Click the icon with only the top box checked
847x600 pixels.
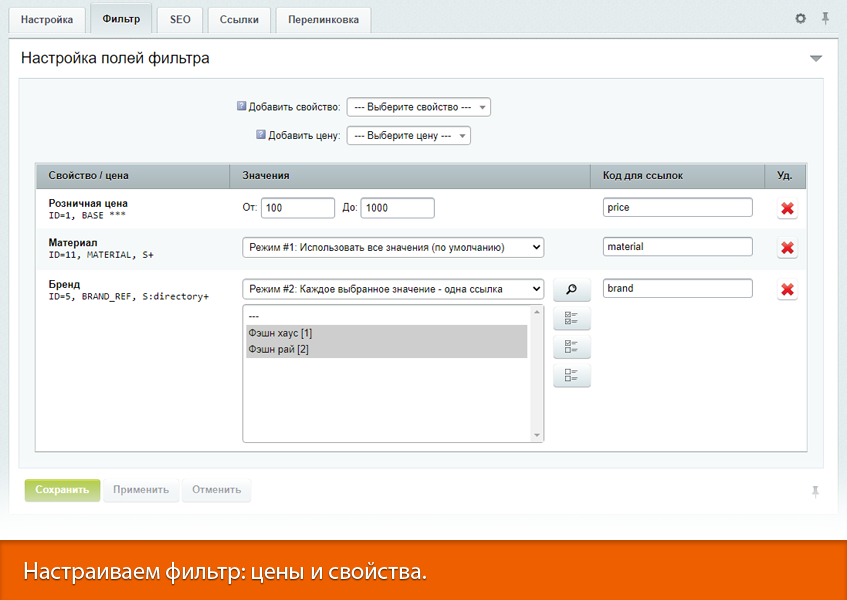pyautogui.click(x=571, y=347)
